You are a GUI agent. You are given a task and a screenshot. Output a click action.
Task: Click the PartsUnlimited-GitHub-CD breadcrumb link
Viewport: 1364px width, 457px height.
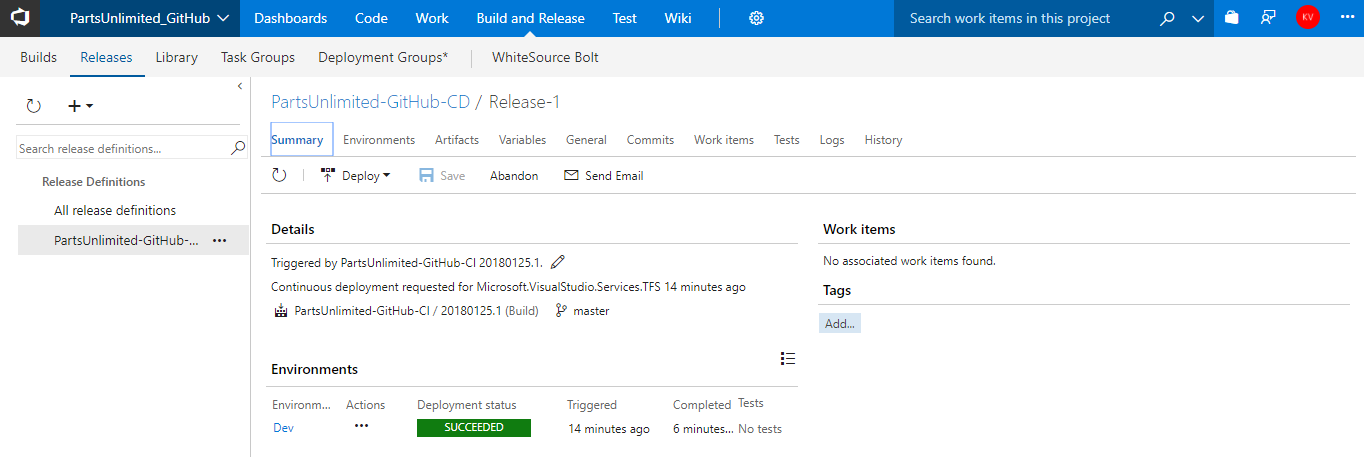pyautogui.click(x=370, y=102)
